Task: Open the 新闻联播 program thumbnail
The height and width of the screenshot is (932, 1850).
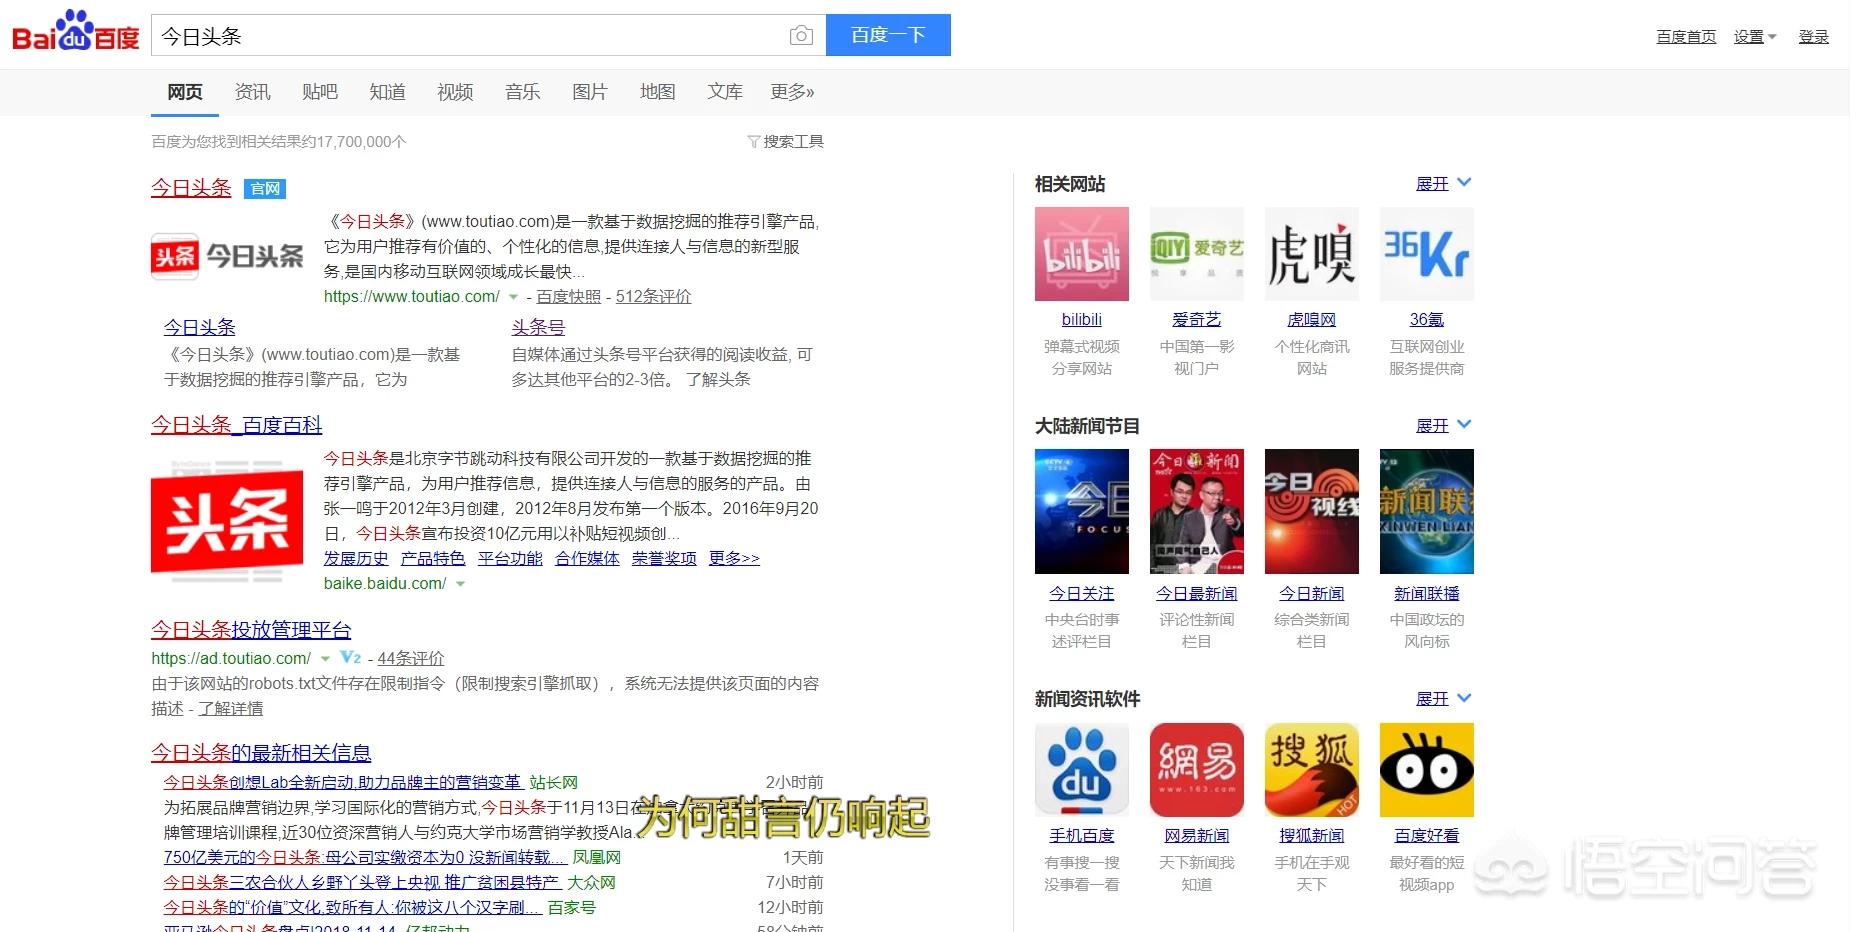Action: [1426, 511]
